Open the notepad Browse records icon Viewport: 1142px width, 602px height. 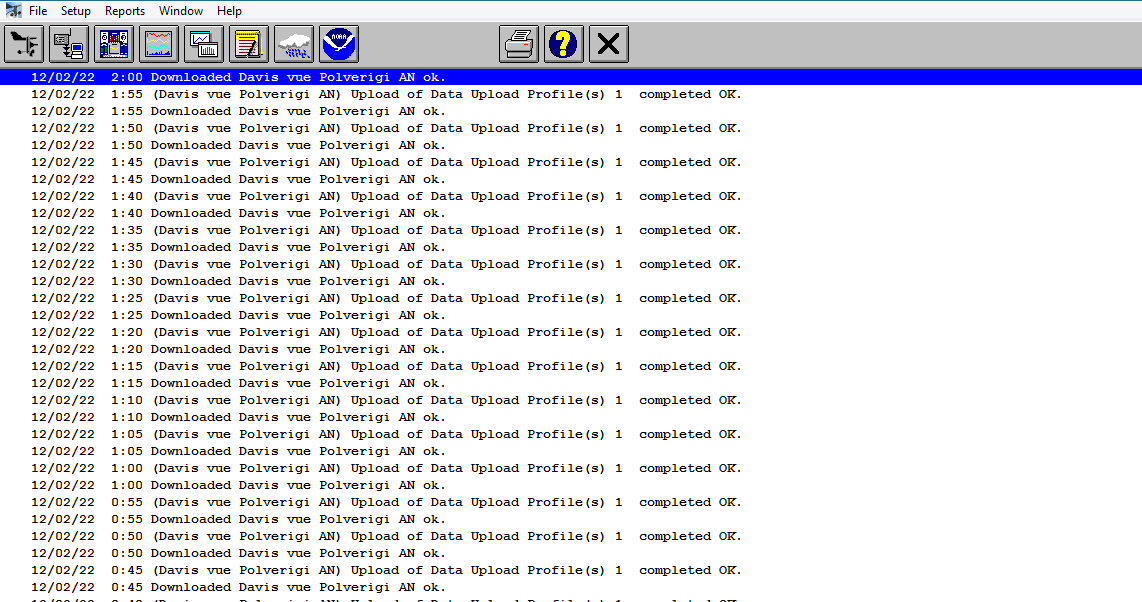click(249, 44)
